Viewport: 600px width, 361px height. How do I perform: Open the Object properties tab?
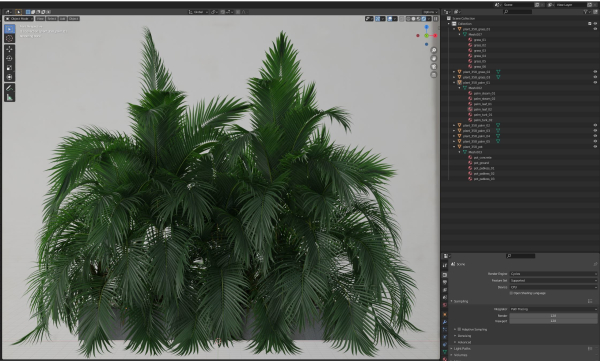(445, 314)
